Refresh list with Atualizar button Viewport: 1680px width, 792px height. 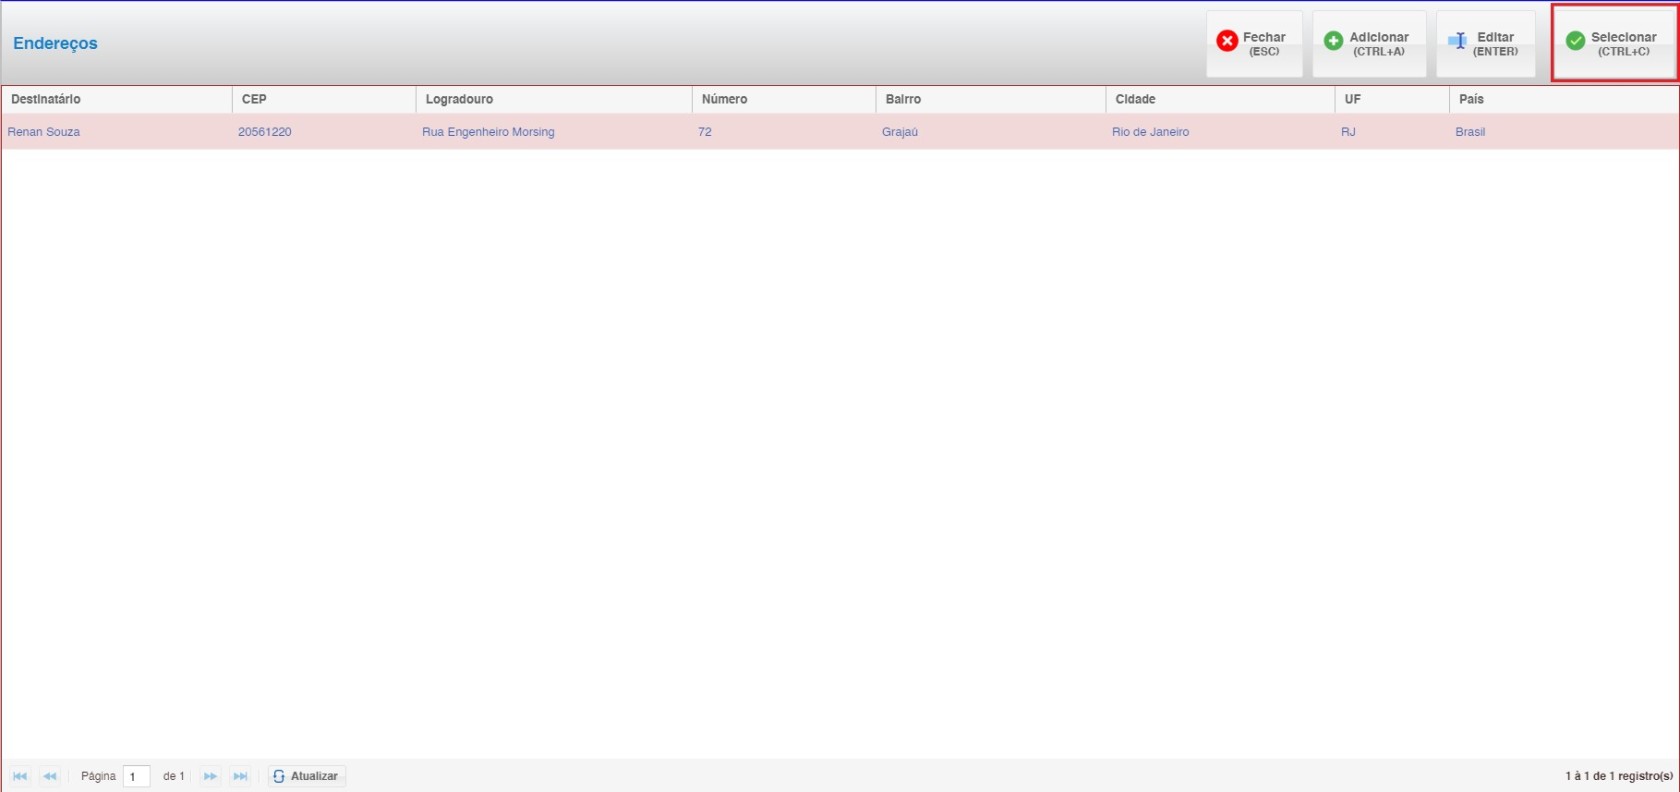[306, 776]
